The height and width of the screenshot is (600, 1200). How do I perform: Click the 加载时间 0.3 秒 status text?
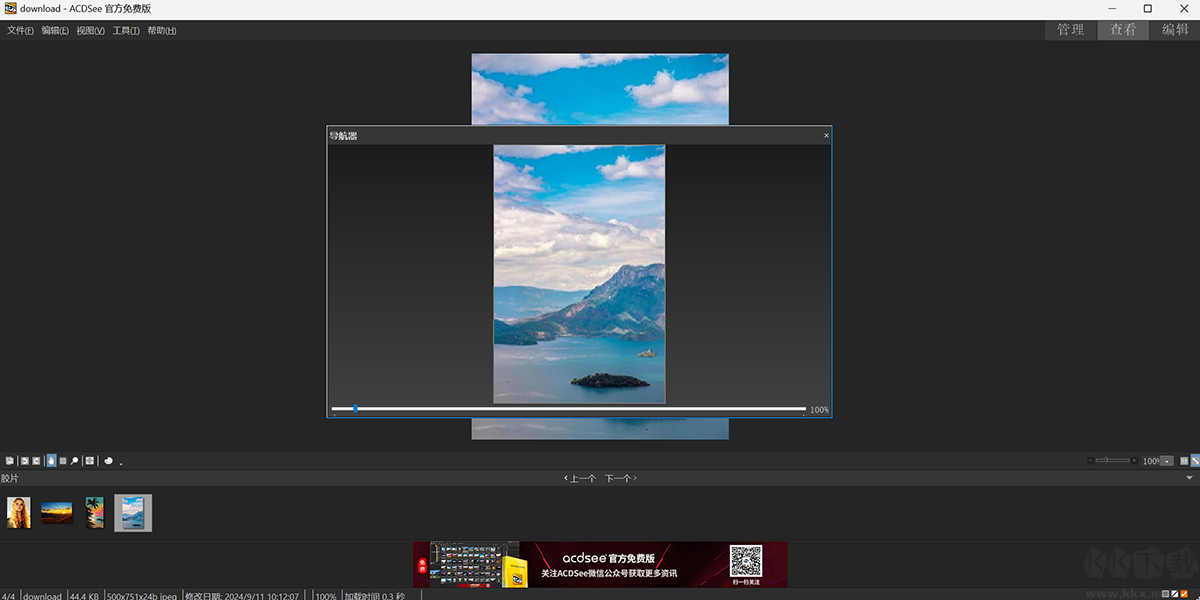tap(374, 596)
